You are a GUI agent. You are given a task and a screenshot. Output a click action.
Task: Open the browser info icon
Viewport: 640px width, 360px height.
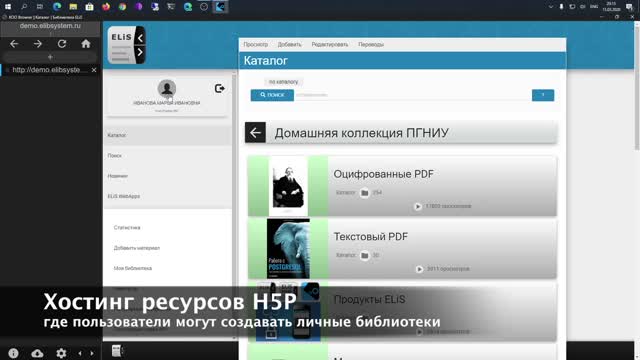tap(13, 353)
